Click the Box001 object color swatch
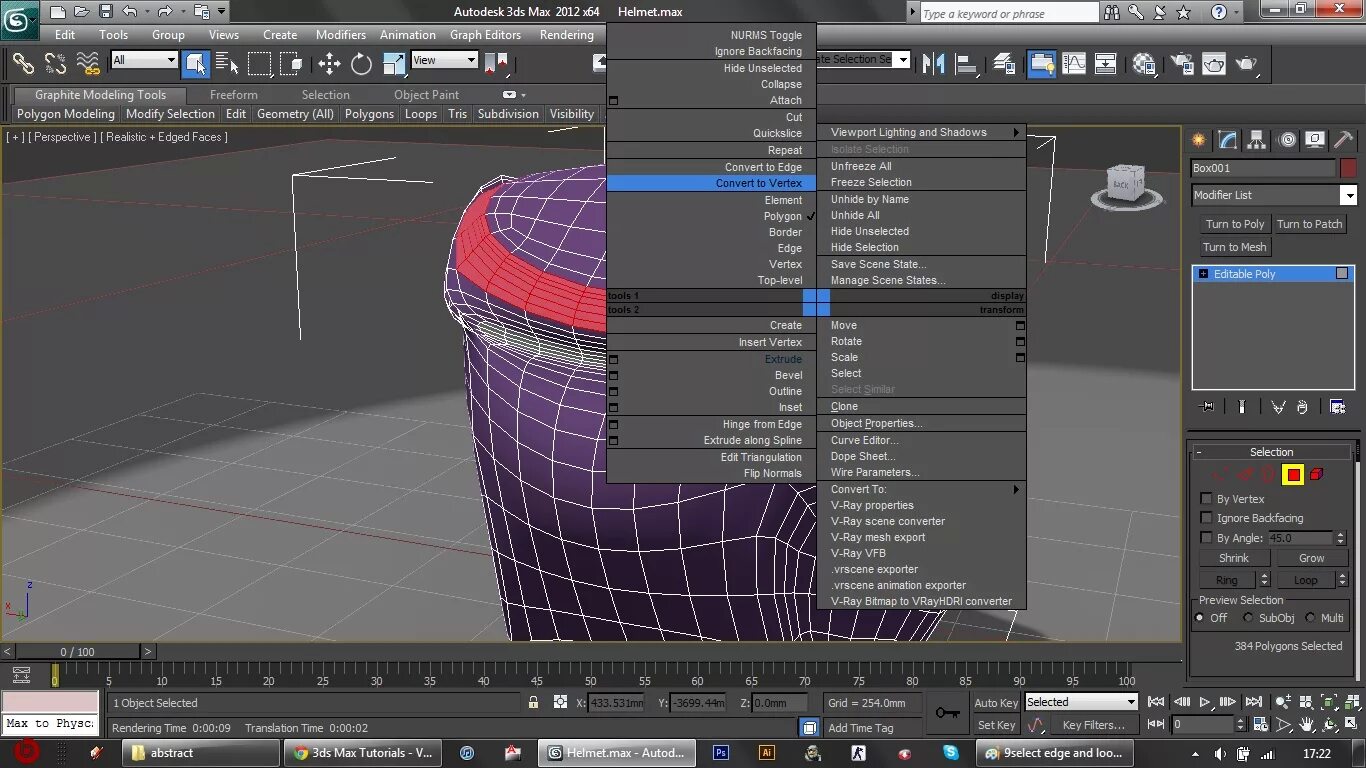 tap(1348, 168)
